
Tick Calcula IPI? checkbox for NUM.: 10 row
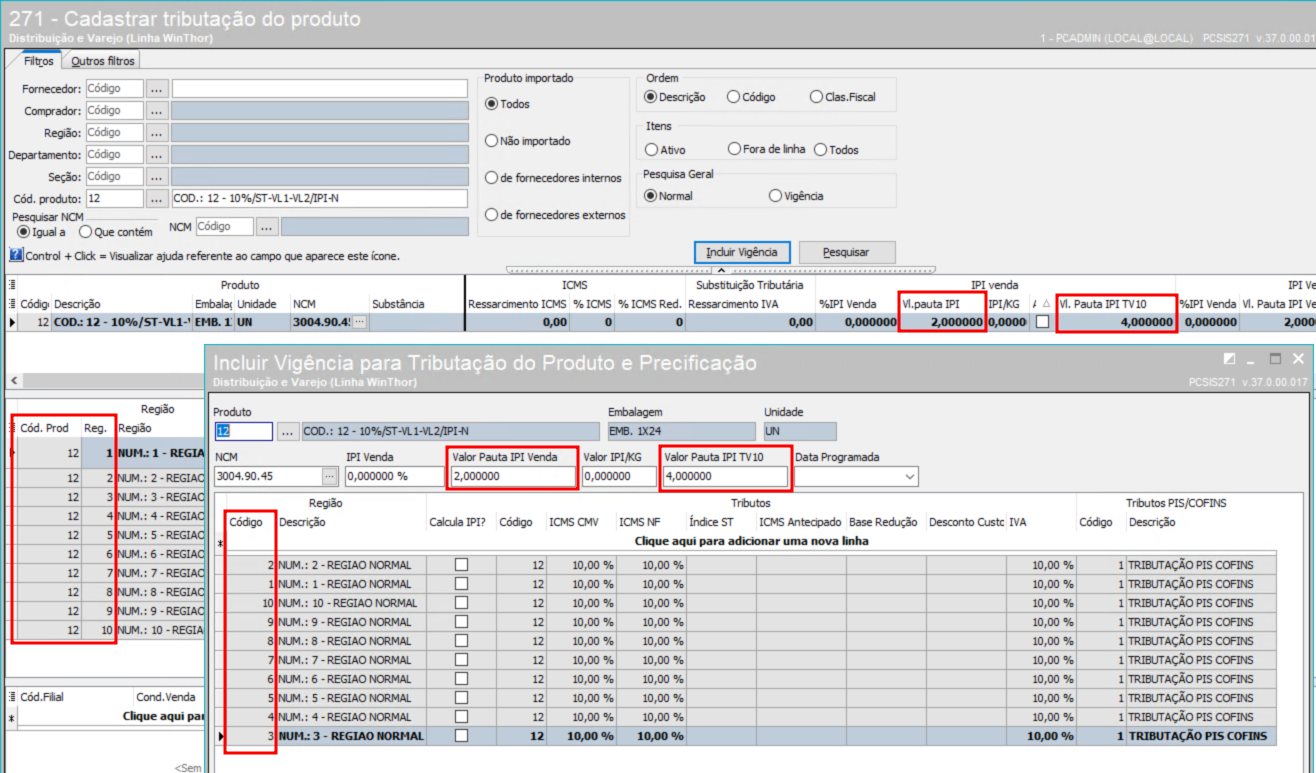[461, 603]
